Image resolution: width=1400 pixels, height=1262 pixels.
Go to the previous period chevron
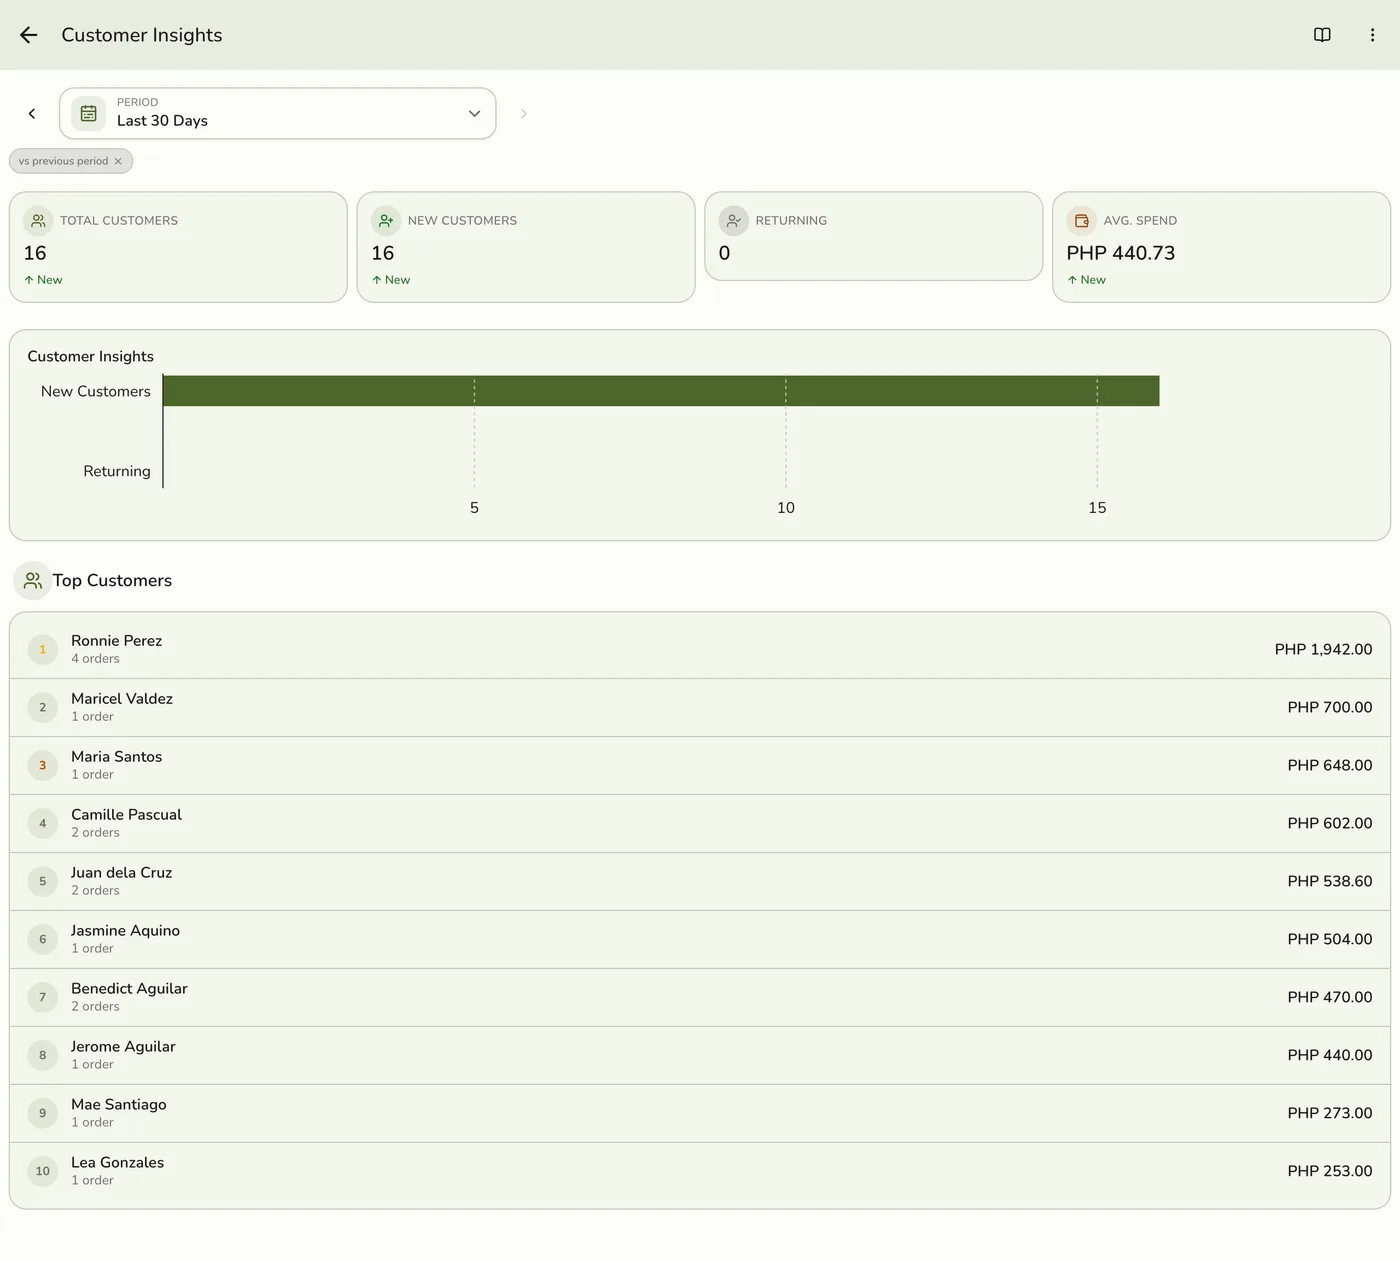pyautogui.click(x=32, y=114)
